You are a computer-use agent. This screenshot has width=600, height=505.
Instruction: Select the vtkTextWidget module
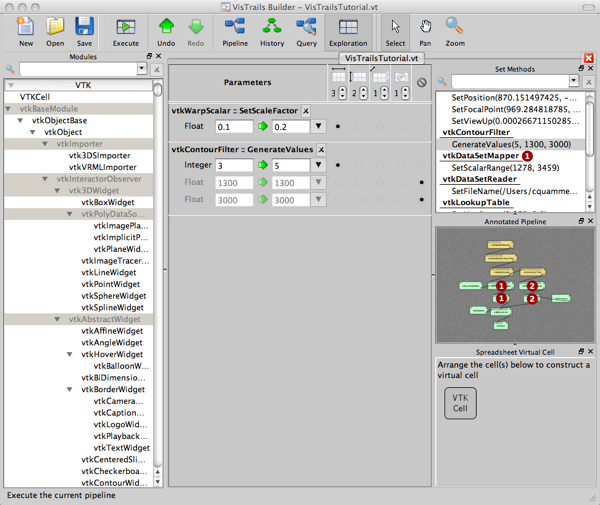coord(121,448)
